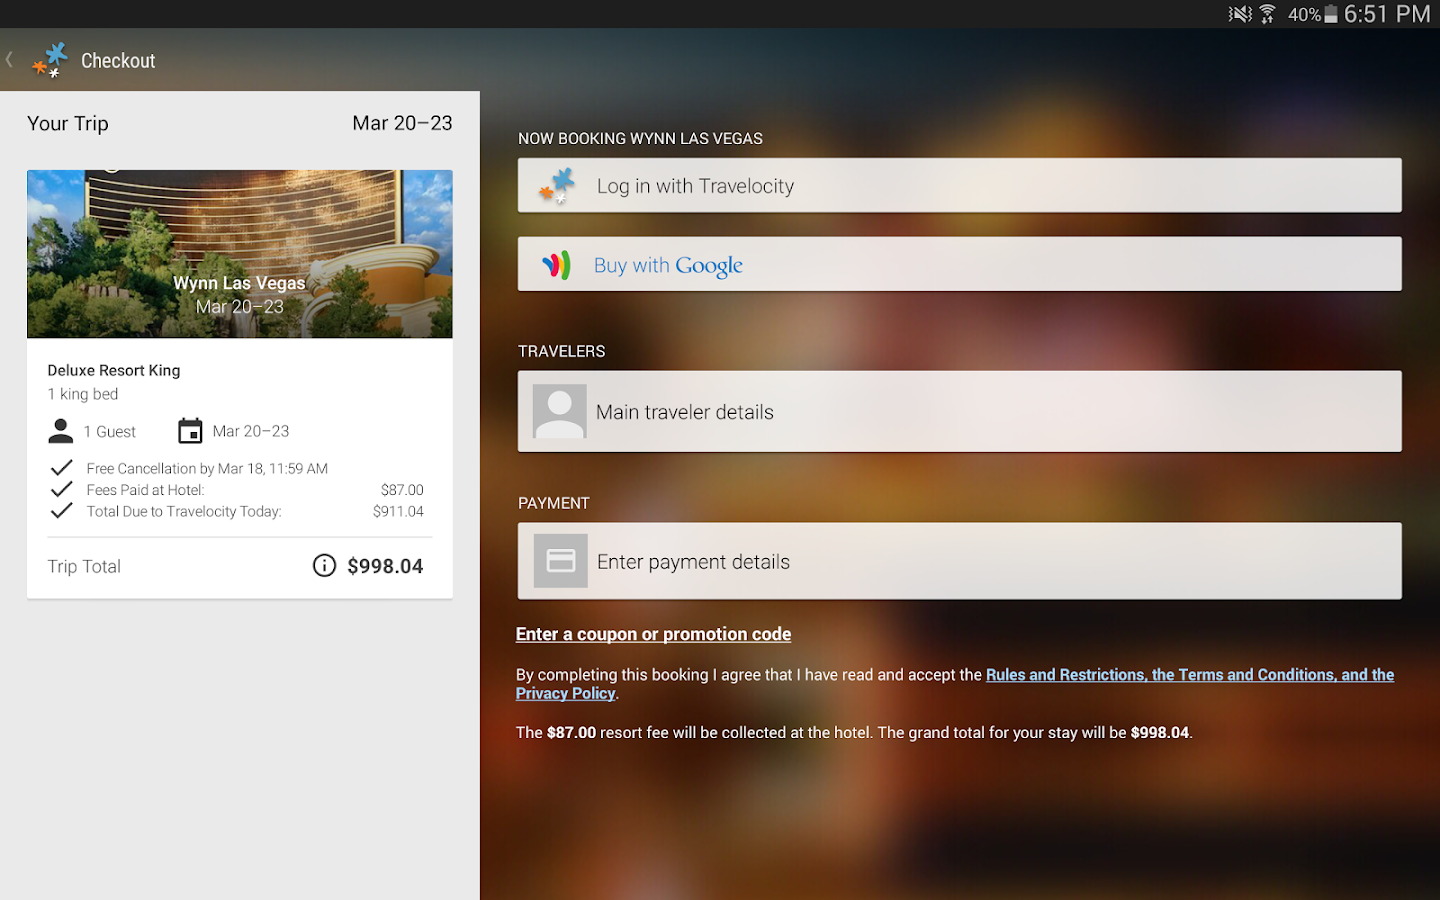Tap the Your Trip heading
This screenshot has height=900, width=1440.
[68, 123]
